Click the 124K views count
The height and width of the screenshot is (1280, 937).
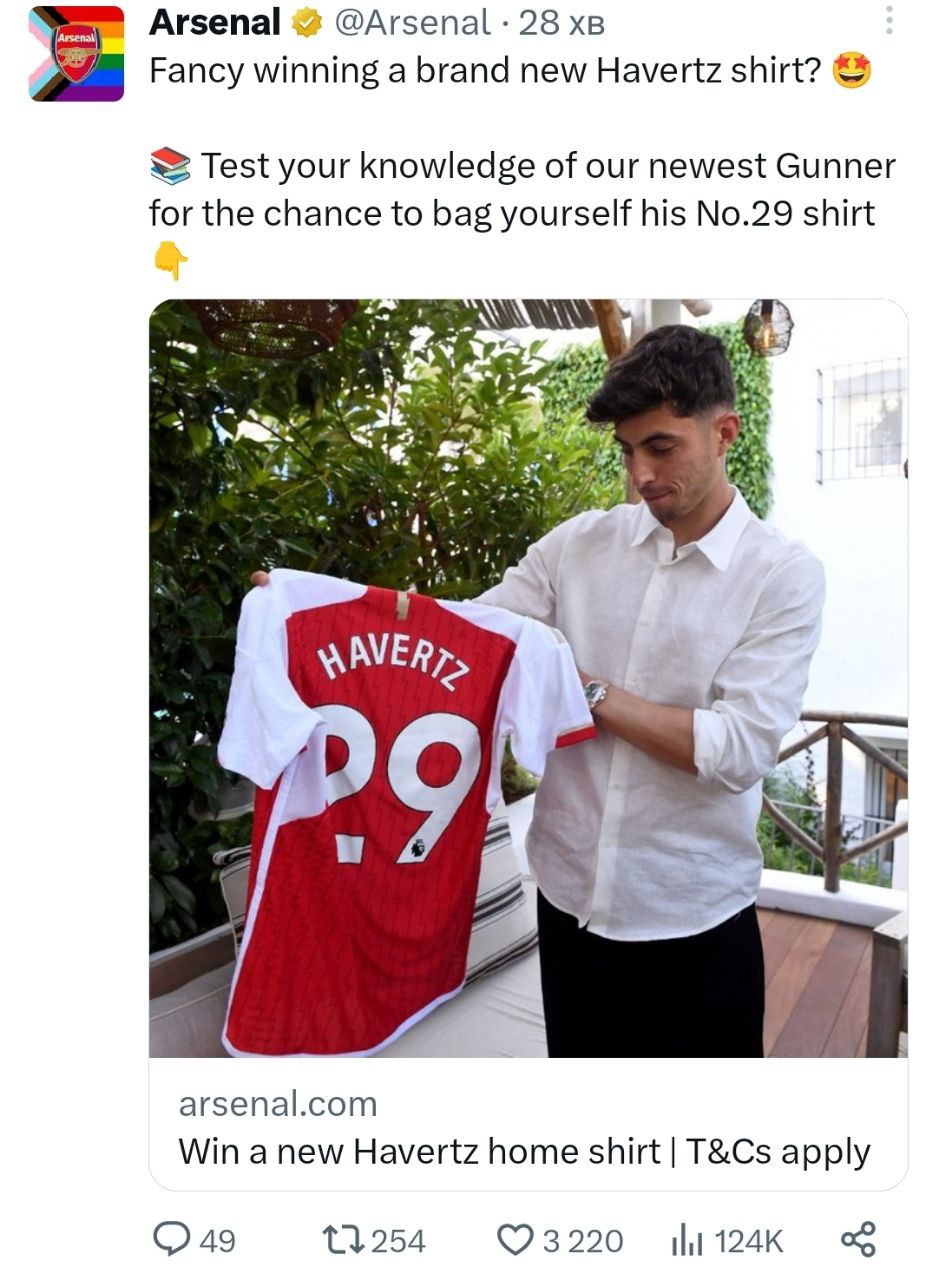point(750,1241)
